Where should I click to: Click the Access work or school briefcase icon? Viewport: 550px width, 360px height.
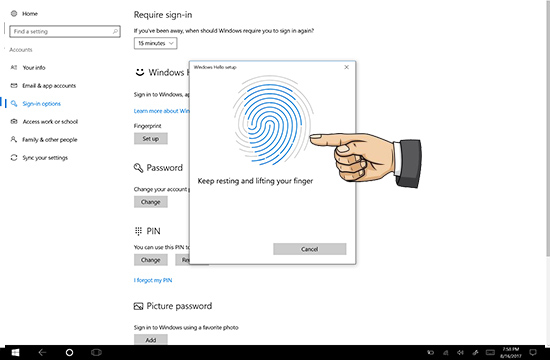click(14, 121)
